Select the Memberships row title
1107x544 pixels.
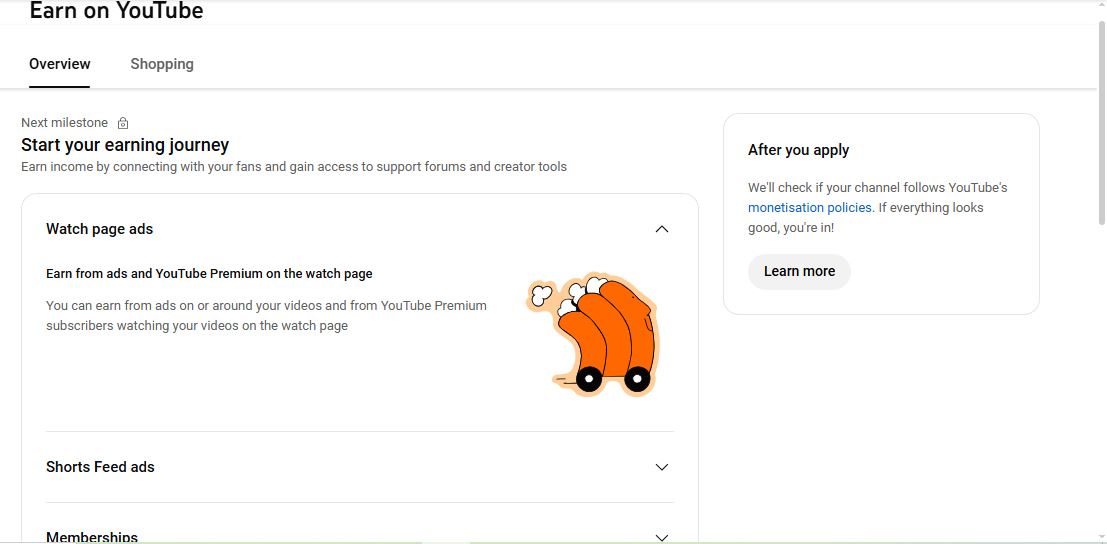[x=92, y=537]
